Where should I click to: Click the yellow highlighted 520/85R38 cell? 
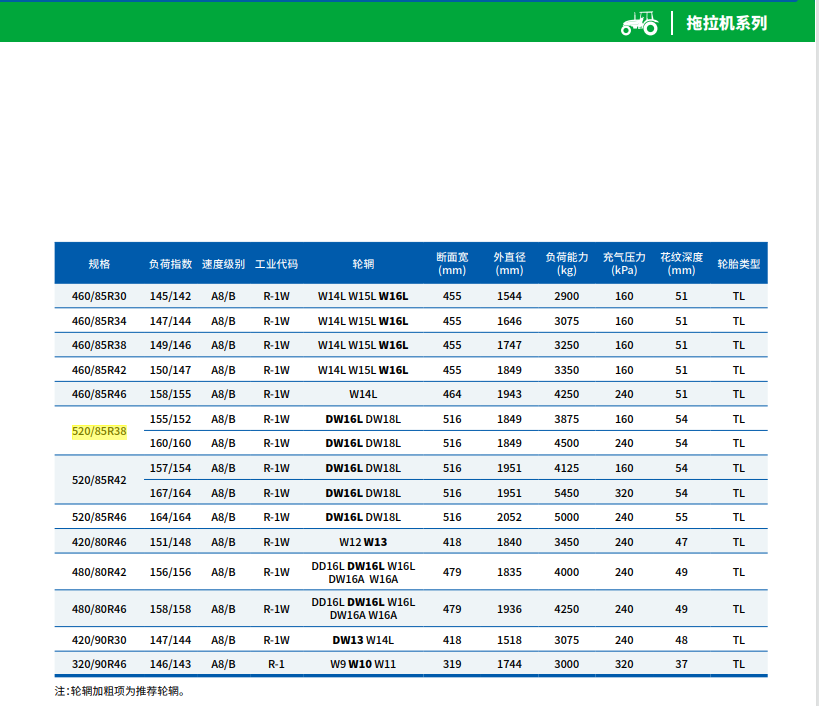pos(99,431)
